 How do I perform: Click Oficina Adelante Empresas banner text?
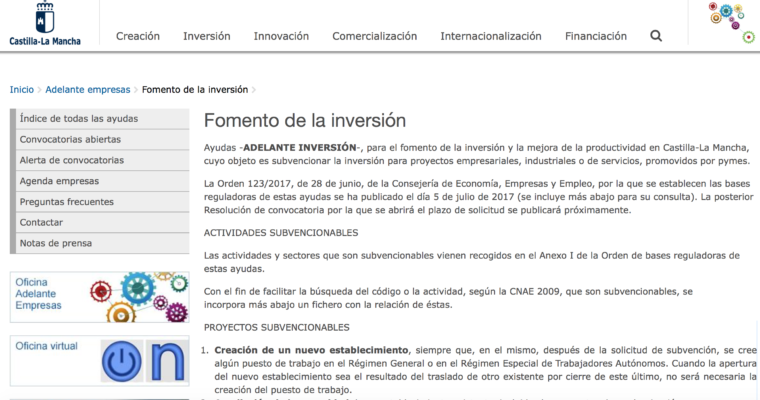[x=38, y=294]
